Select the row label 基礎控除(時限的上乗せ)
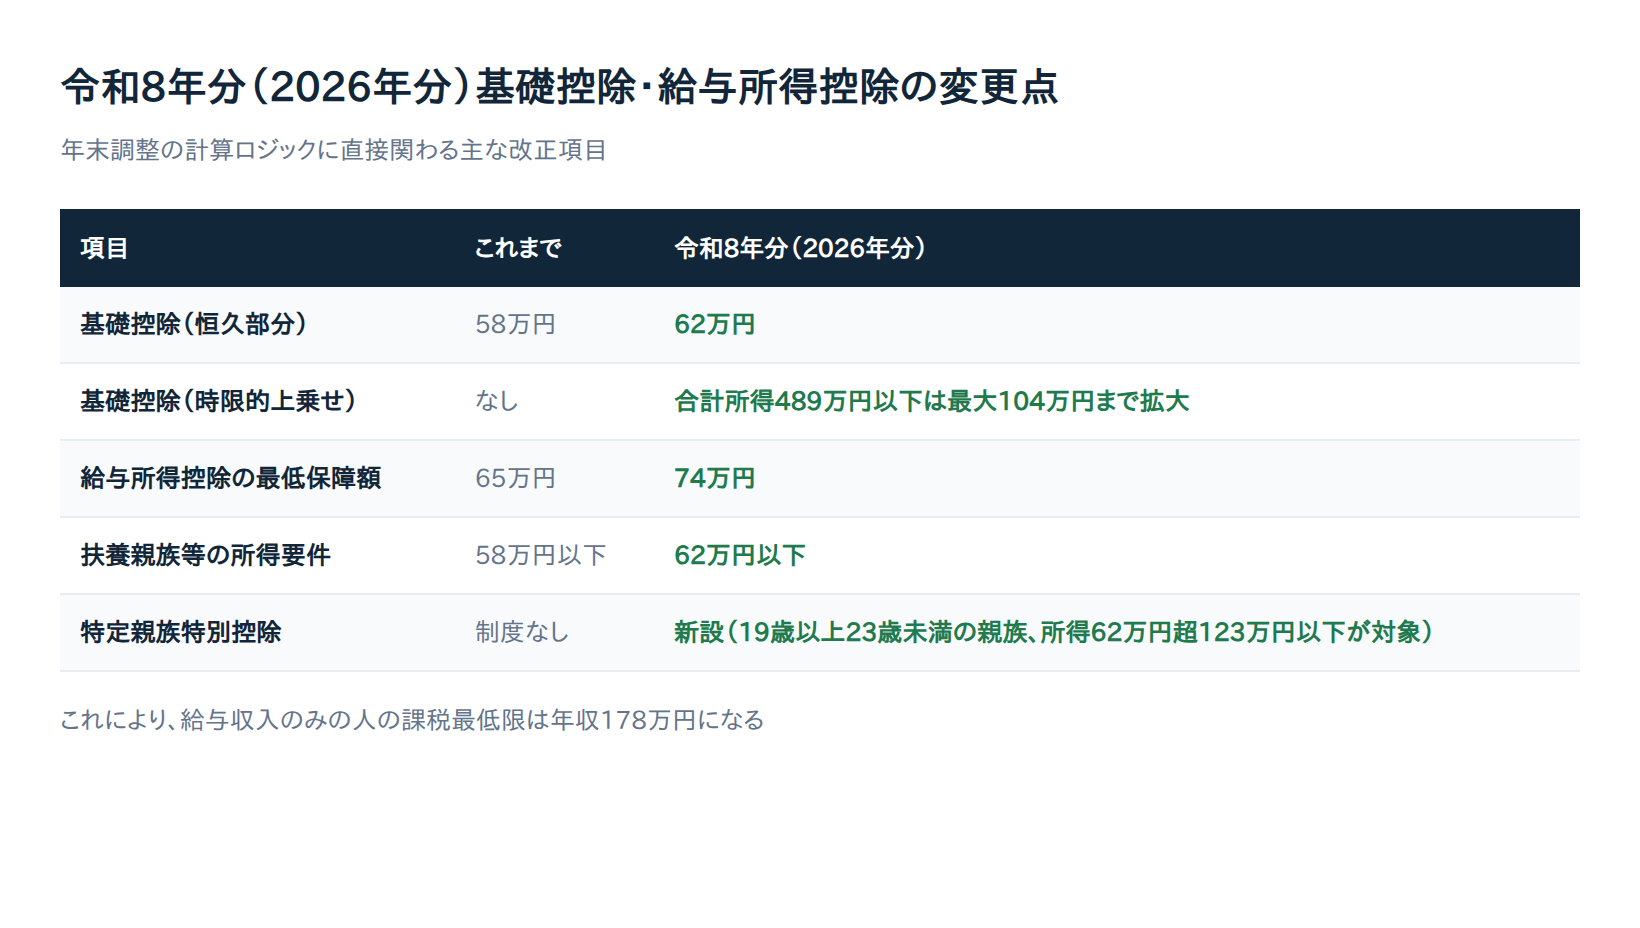Image resolution: width=1640 pixels, height=928 pixels. [218, 401]
